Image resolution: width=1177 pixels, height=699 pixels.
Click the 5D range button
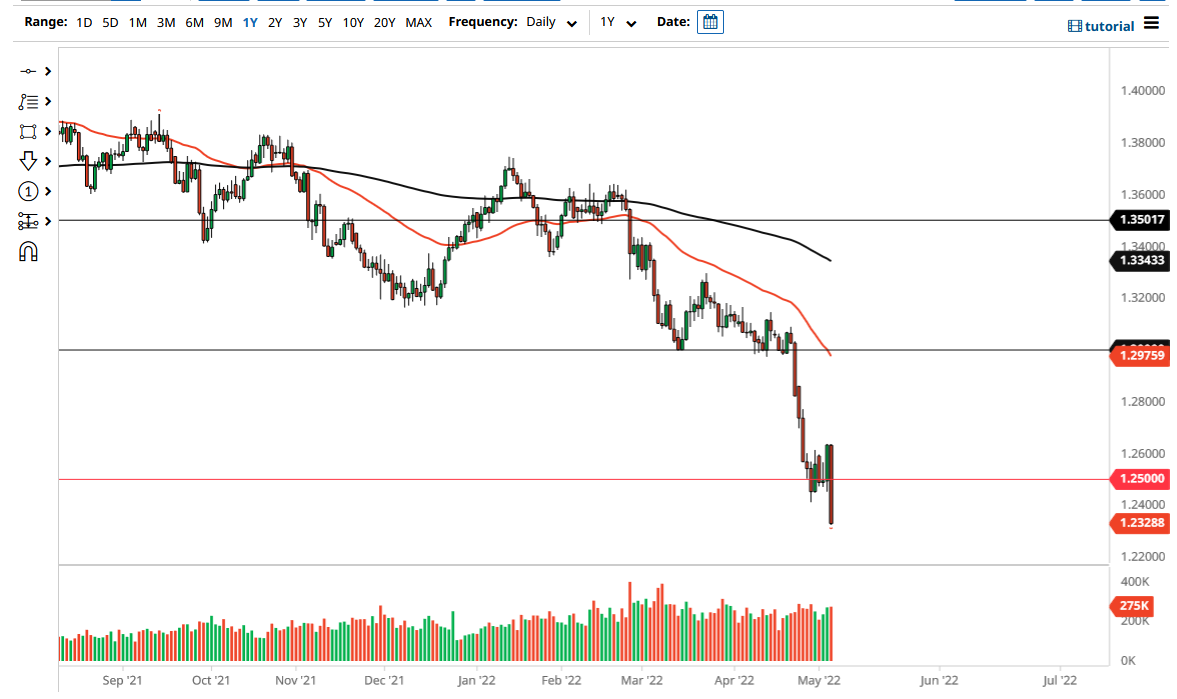click(x=110, y=21)
